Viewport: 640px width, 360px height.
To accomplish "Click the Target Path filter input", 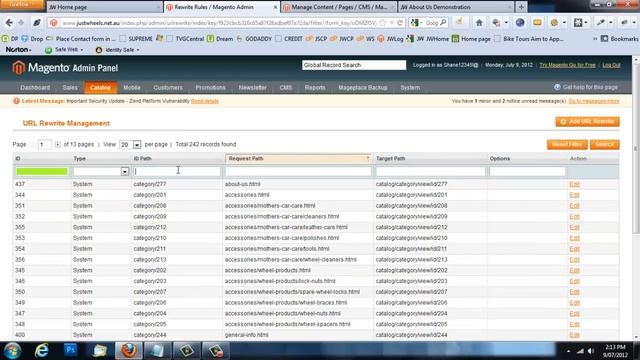I will [430, 172].
